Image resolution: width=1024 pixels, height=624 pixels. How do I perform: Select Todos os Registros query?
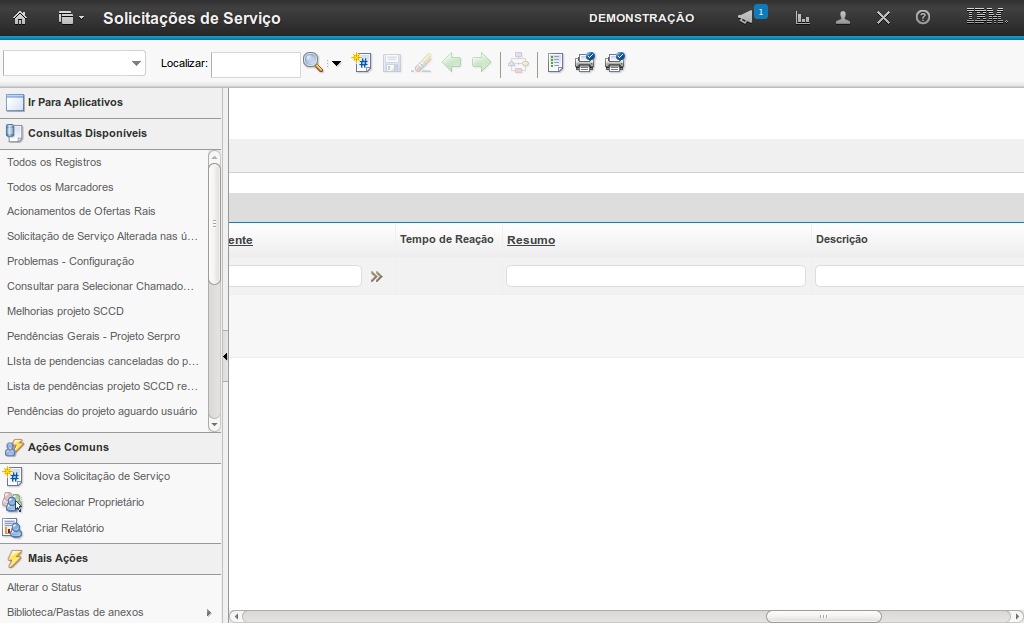click(x=54, y=162)
